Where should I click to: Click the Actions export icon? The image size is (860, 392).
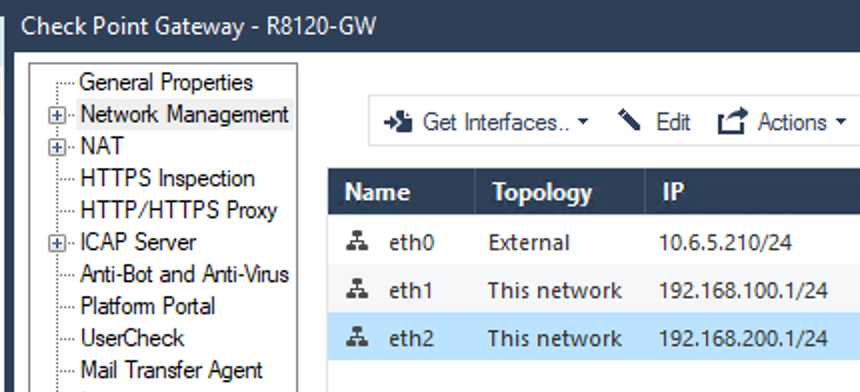point(733,121)
